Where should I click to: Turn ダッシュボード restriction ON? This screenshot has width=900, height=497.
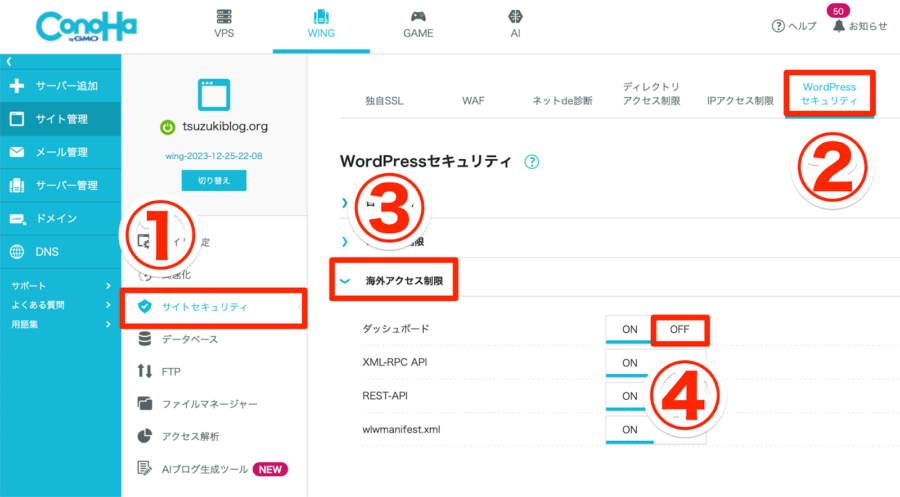pyautogui.click(x=629, y=329)
